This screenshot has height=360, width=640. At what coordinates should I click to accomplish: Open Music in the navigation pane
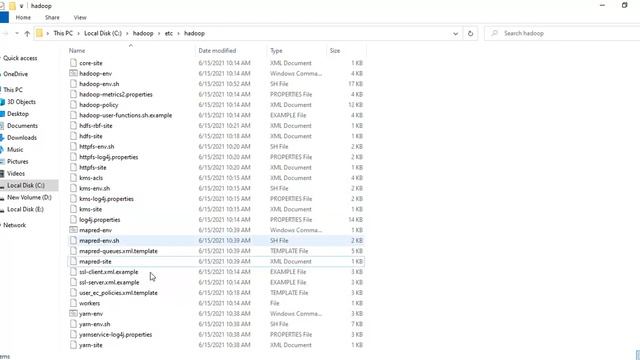click(x=15, y=149)
